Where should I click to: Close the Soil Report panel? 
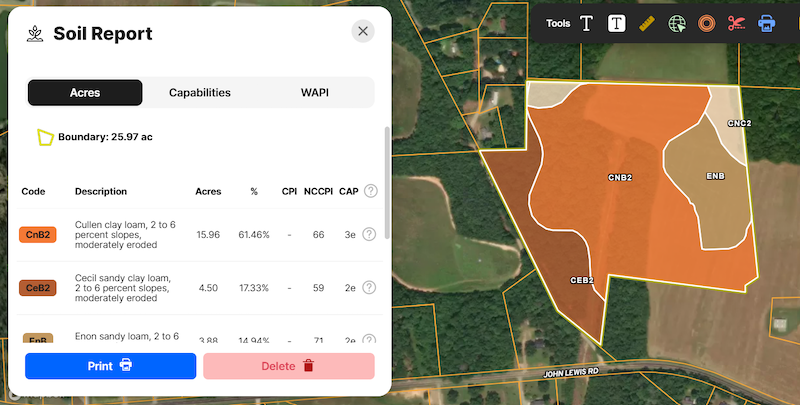coord(363,31)
